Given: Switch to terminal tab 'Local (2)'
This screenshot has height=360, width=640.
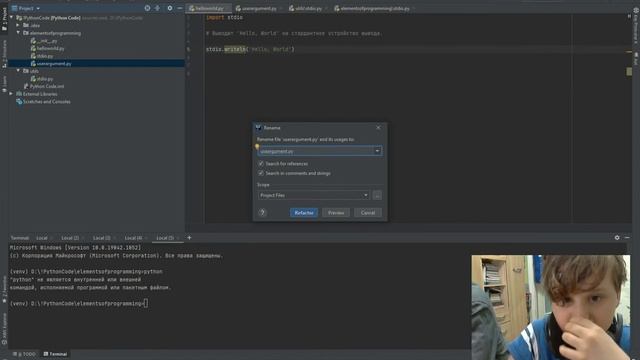Looking at the screenshot, I should 70,238.
